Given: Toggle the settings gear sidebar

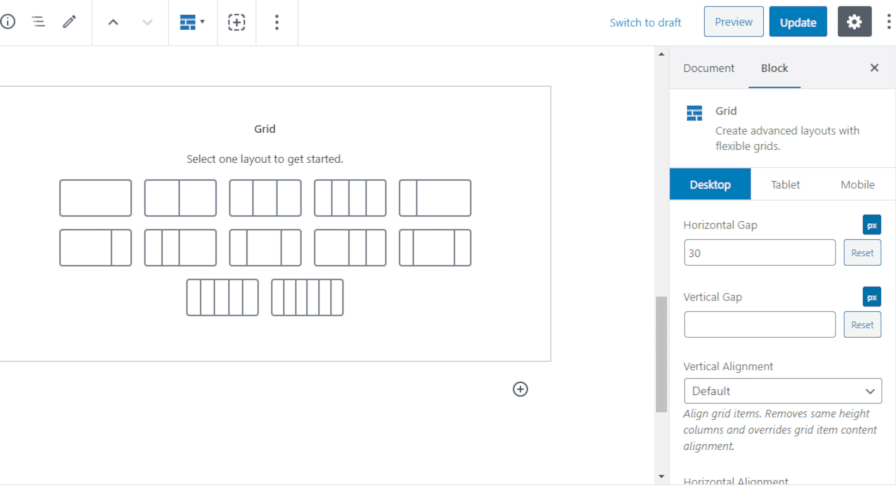Looking at the screenshot, I should [854, 22].
